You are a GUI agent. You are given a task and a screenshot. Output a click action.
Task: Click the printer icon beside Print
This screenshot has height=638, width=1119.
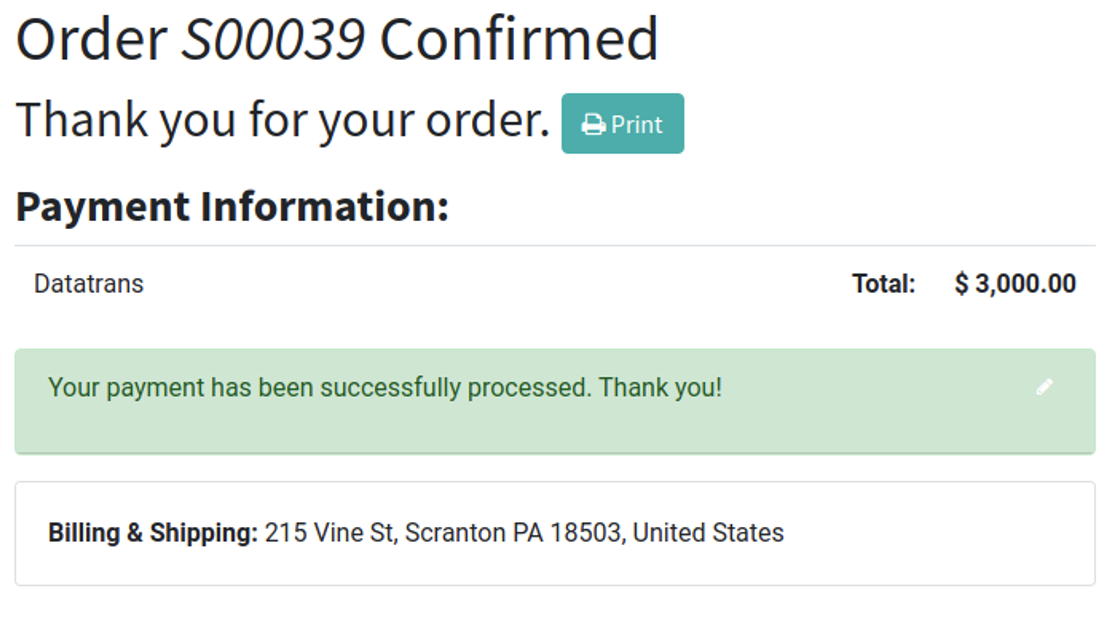tap(594, 125)
